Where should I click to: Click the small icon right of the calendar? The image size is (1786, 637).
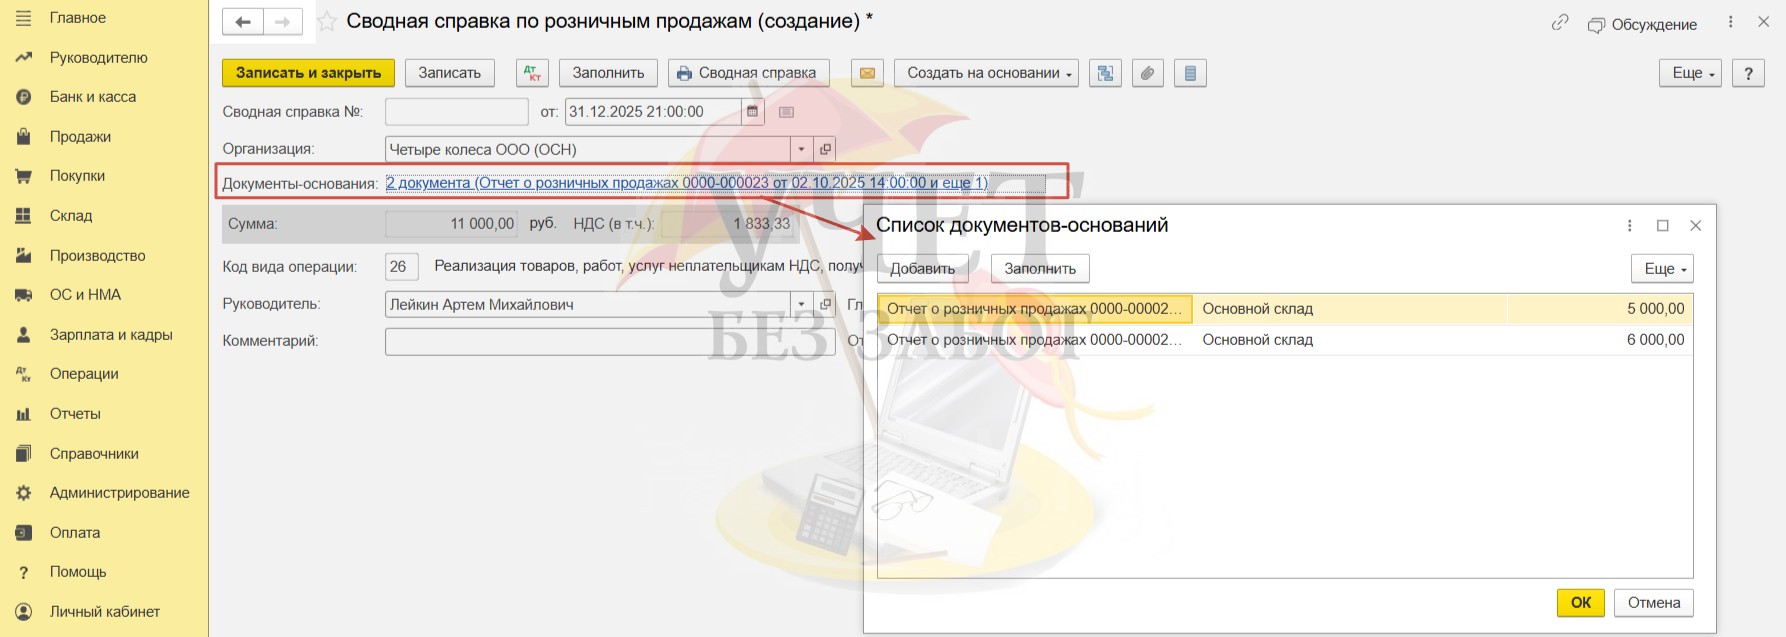786,112
